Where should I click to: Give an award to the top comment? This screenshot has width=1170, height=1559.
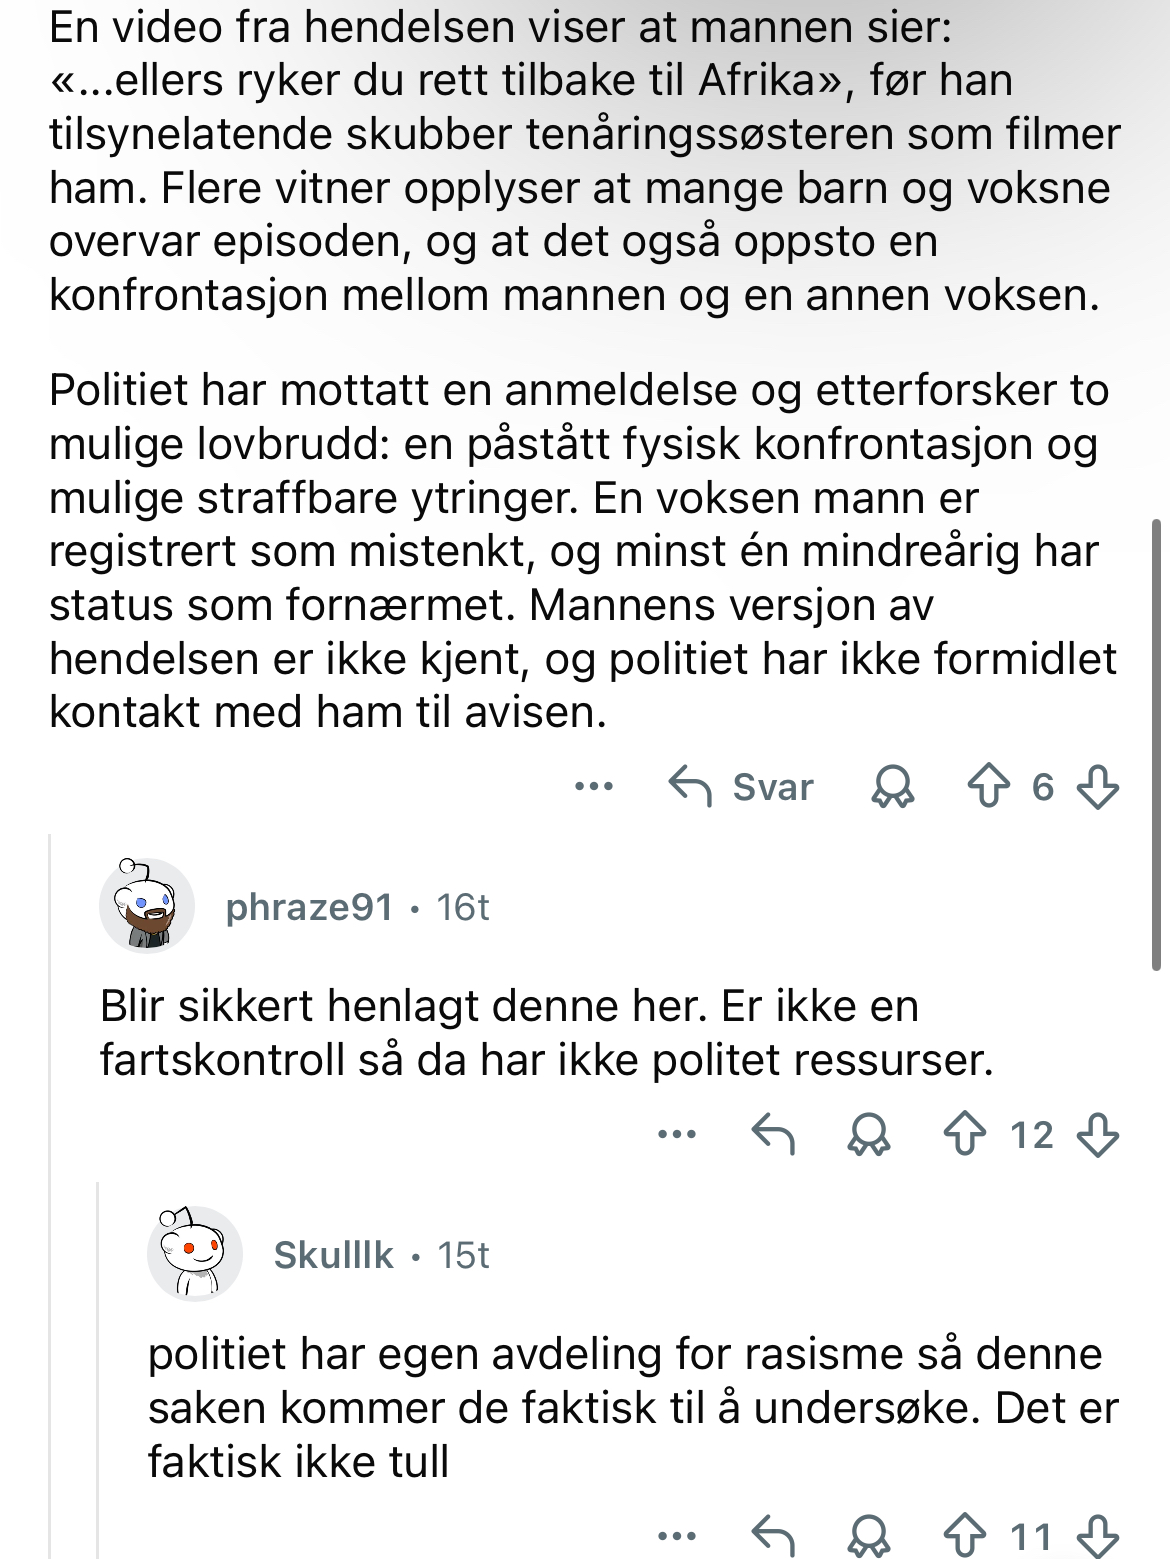tap(893, 787)
